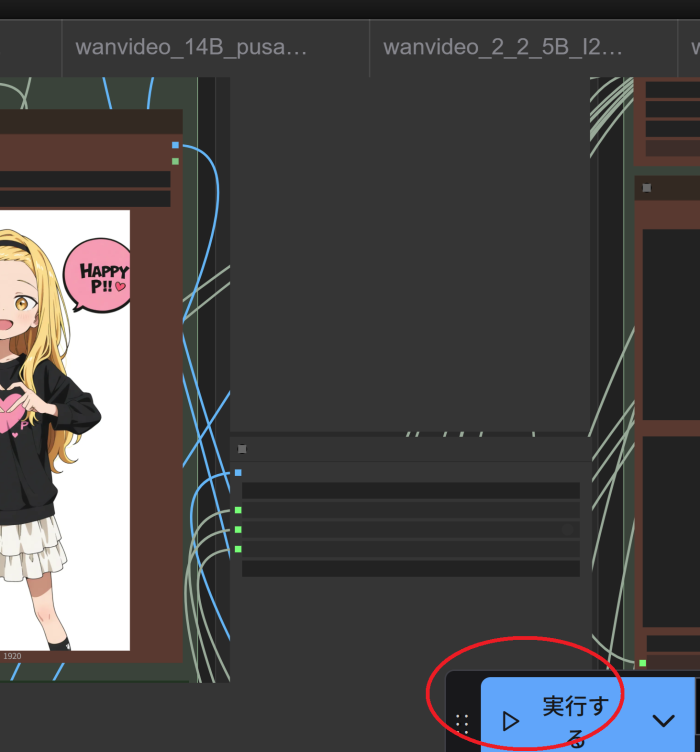The height and width of the screenshot is (752, 700).
Task: Open the run options dropdown chevron
Action: (664, 720)
